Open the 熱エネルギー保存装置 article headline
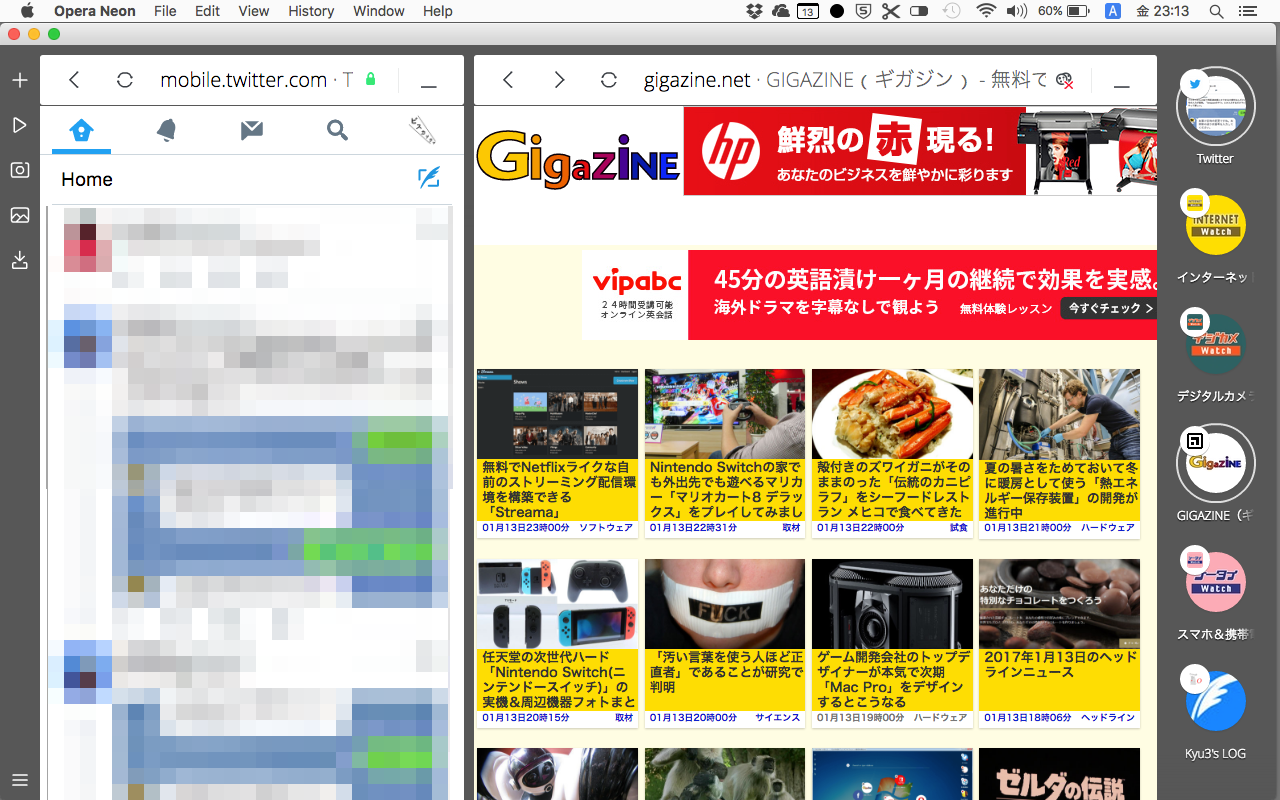Image resolution: width=1280 pixels, height=800 pixels. pyautogui.click(x=1060, y=490)
